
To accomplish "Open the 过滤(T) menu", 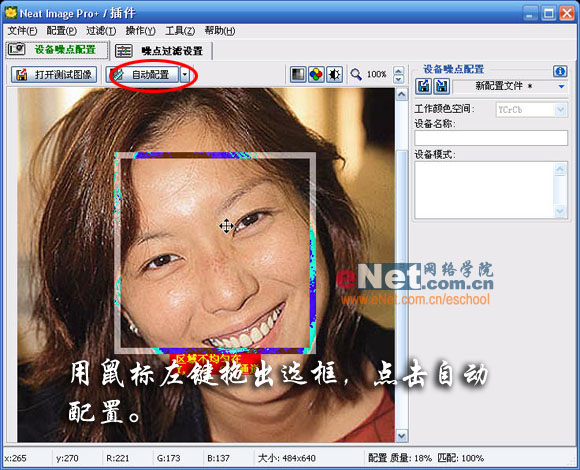I will pyautogui.click(x=101, y=31).
